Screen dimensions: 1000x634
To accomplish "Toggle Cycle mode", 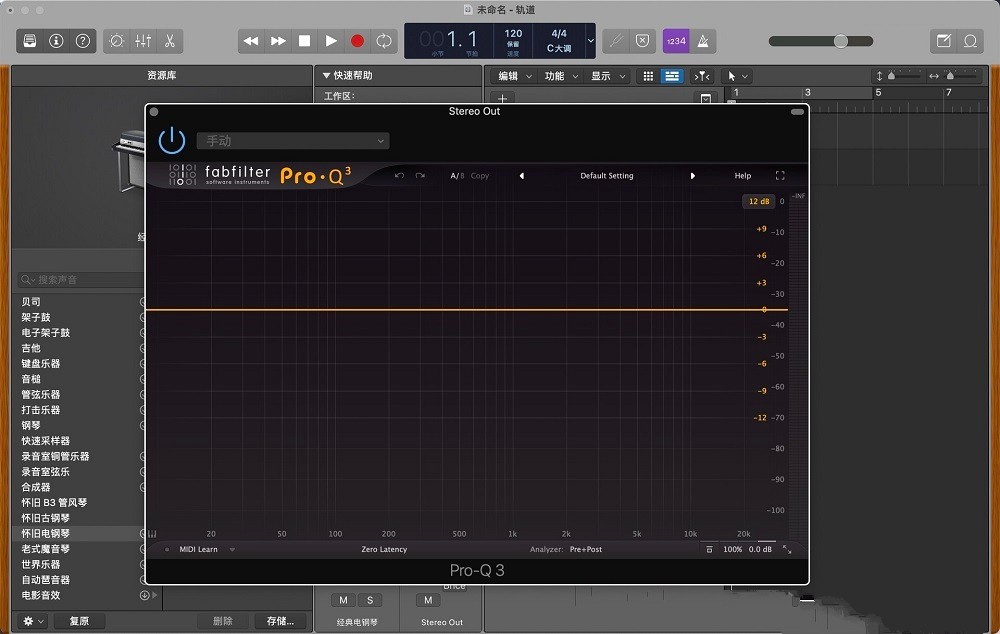I will point(384,41).
